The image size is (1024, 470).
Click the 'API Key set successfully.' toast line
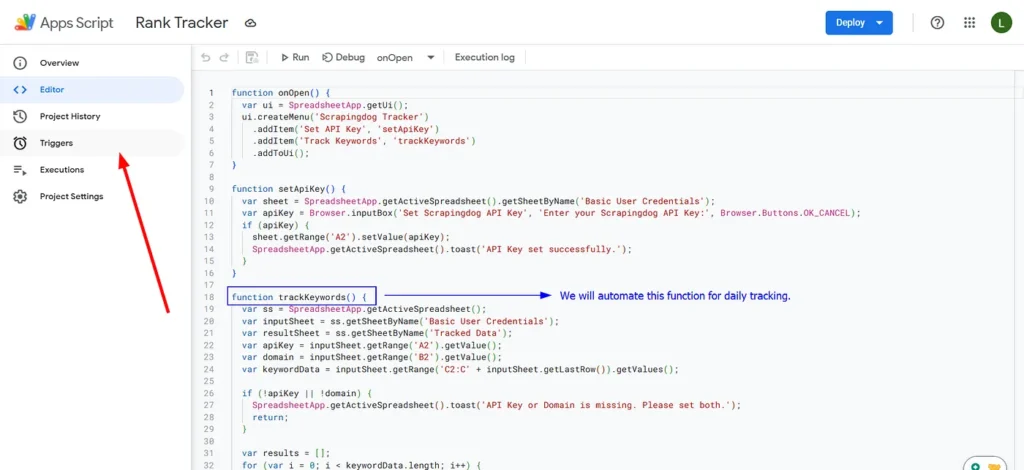click(442, 249)
